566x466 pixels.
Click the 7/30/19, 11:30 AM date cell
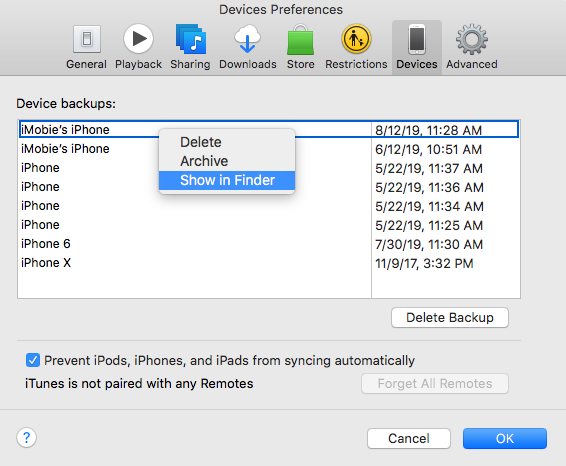(x=429, y=244)
